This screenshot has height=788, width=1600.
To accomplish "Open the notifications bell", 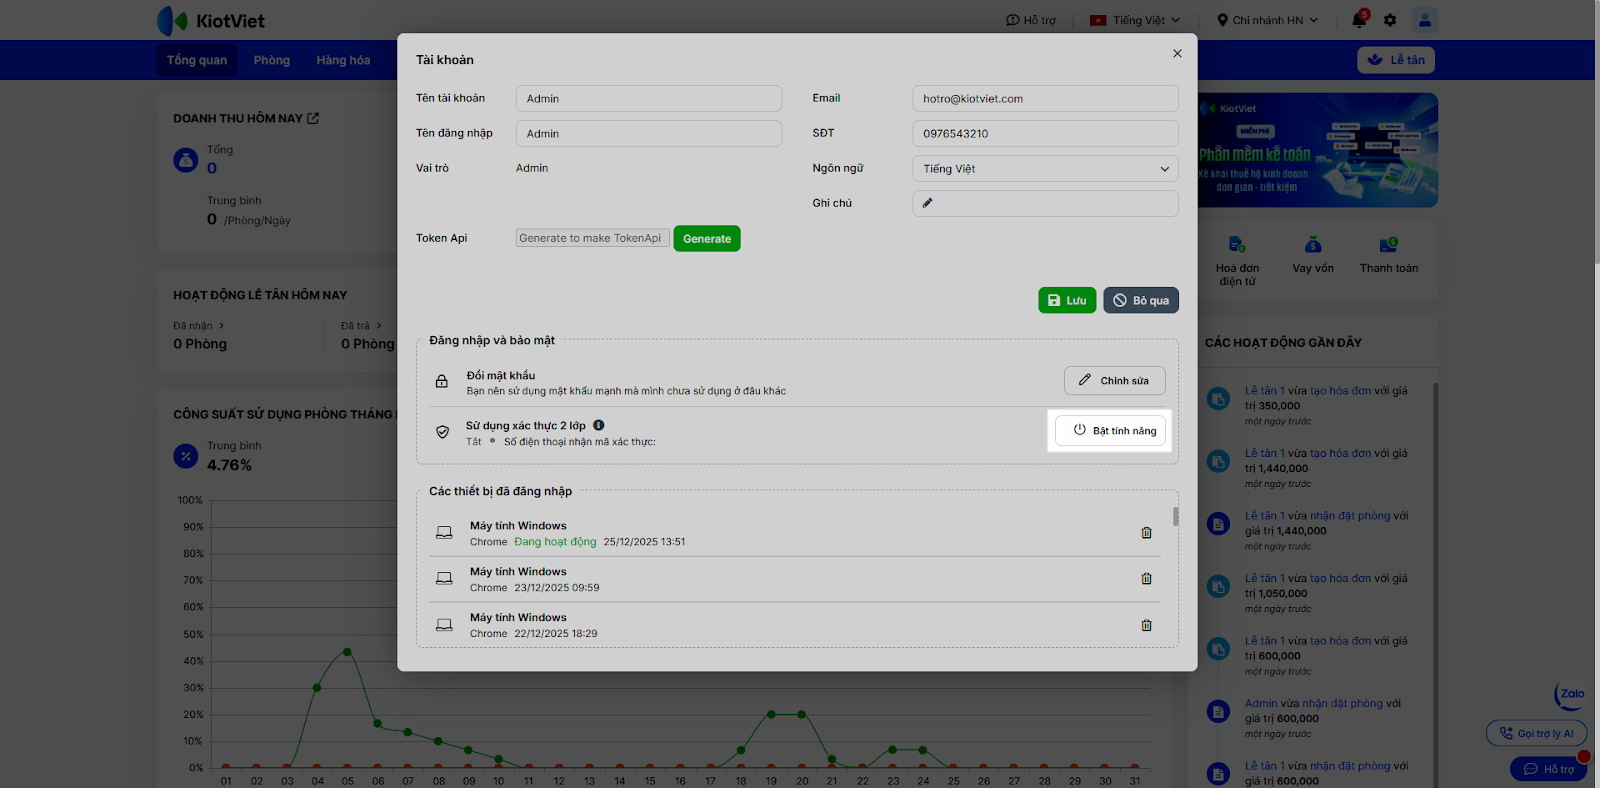I will 1359,20.
